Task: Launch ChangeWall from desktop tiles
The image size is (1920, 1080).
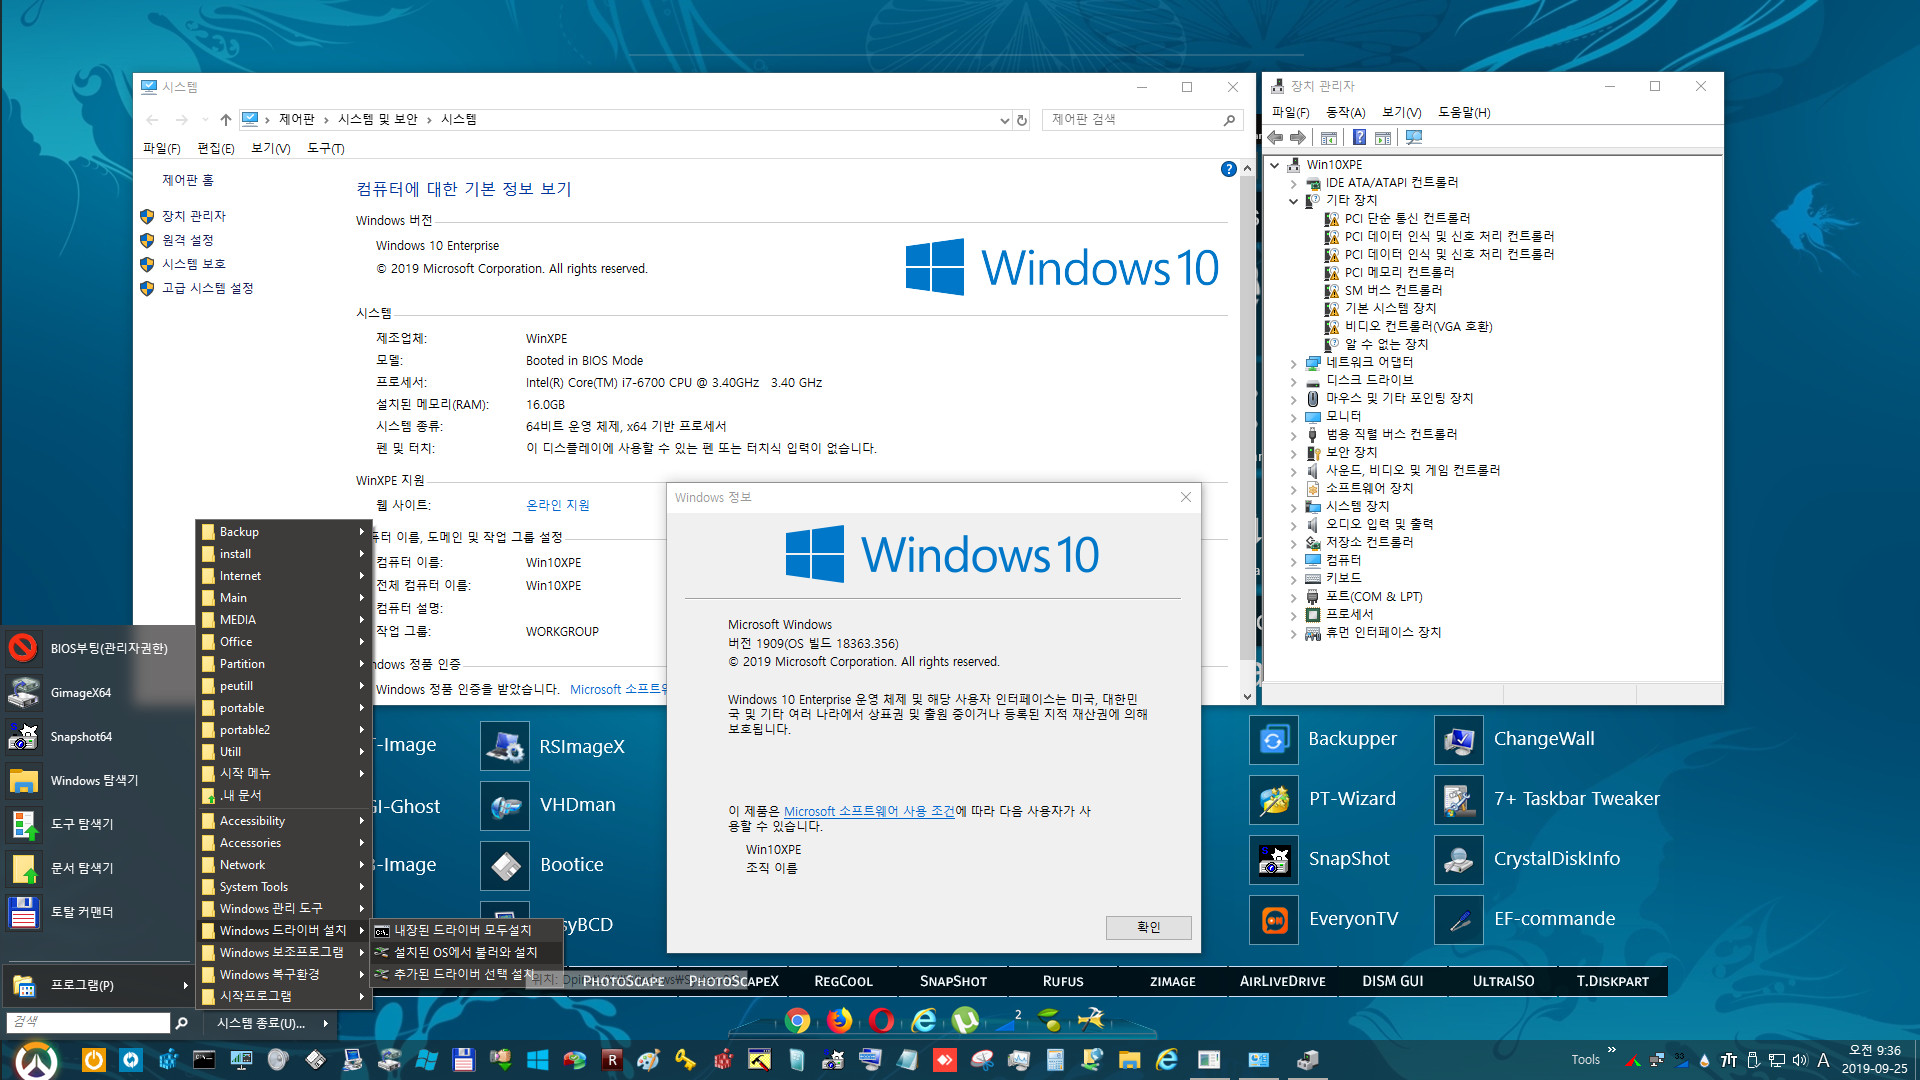Action: [1458, 740]
